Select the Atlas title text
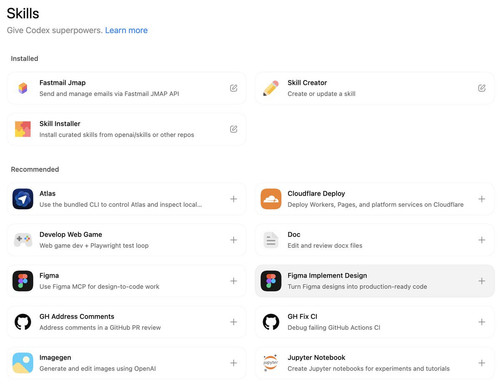Screen dimensions: 500x387 (47, 194)
